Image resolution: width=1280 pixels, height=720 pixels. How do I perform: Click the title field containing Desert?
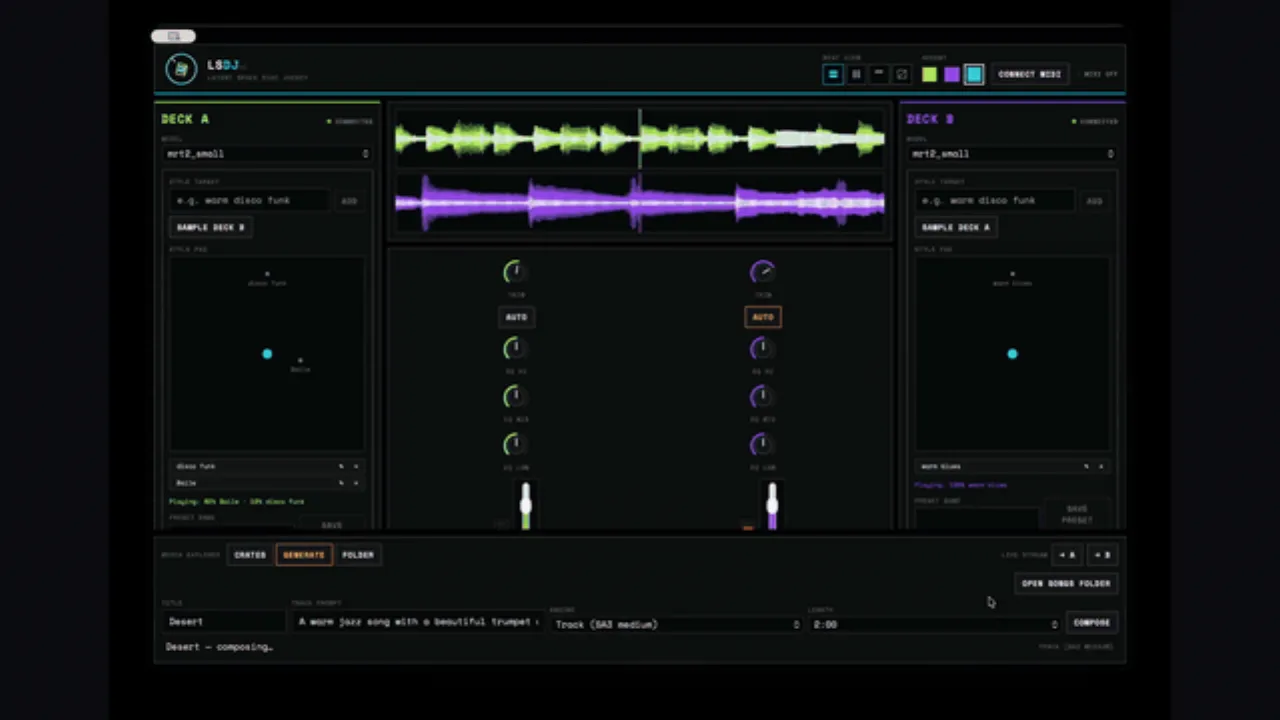224,622
